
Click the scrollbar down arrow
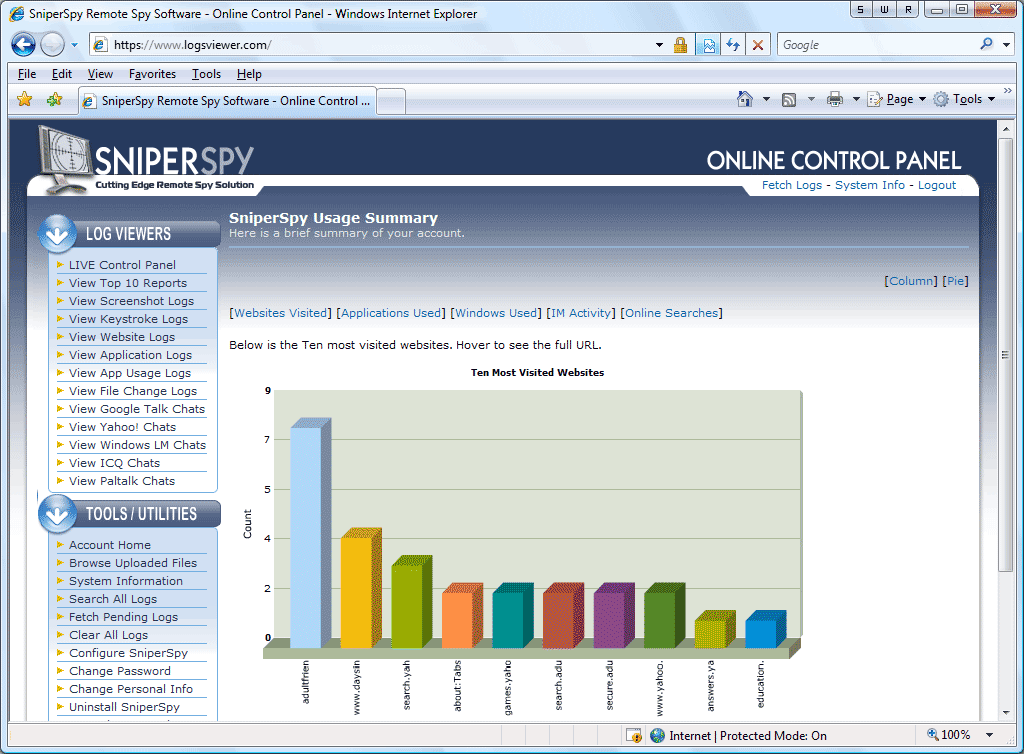click(x=1006, y=712)
